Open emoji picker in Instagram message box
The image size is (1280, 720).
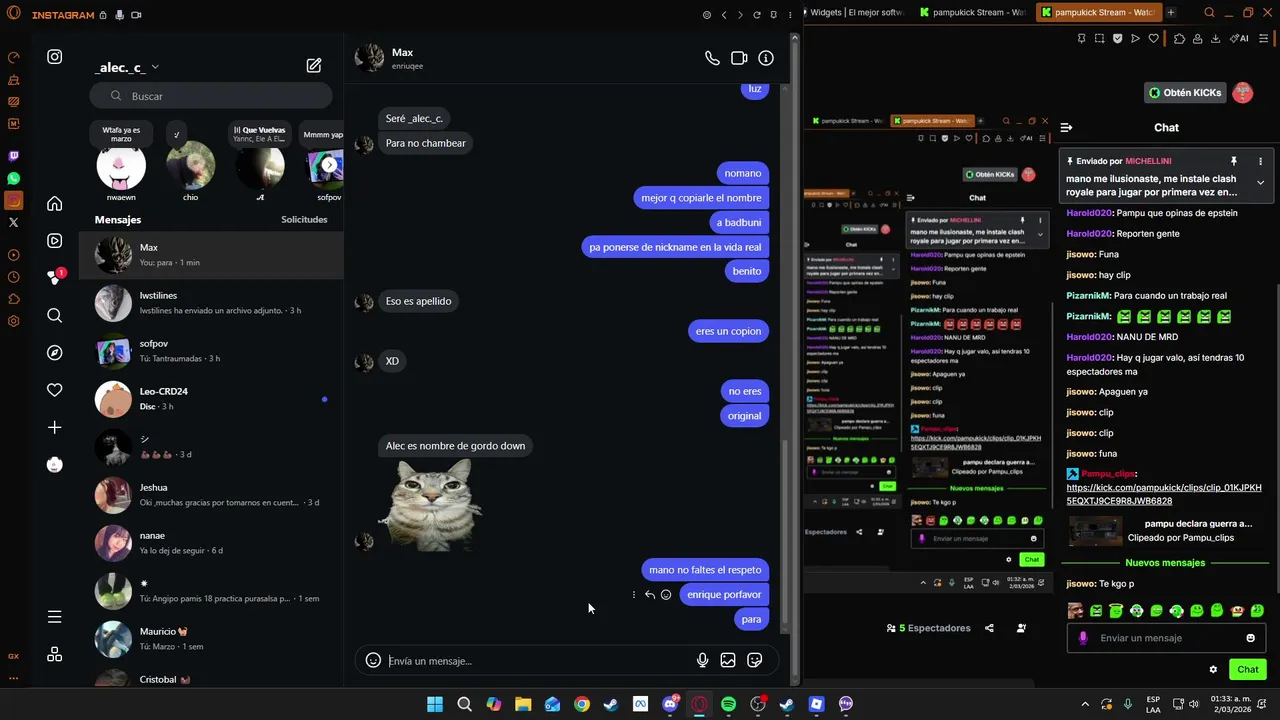tap(373, 660)
